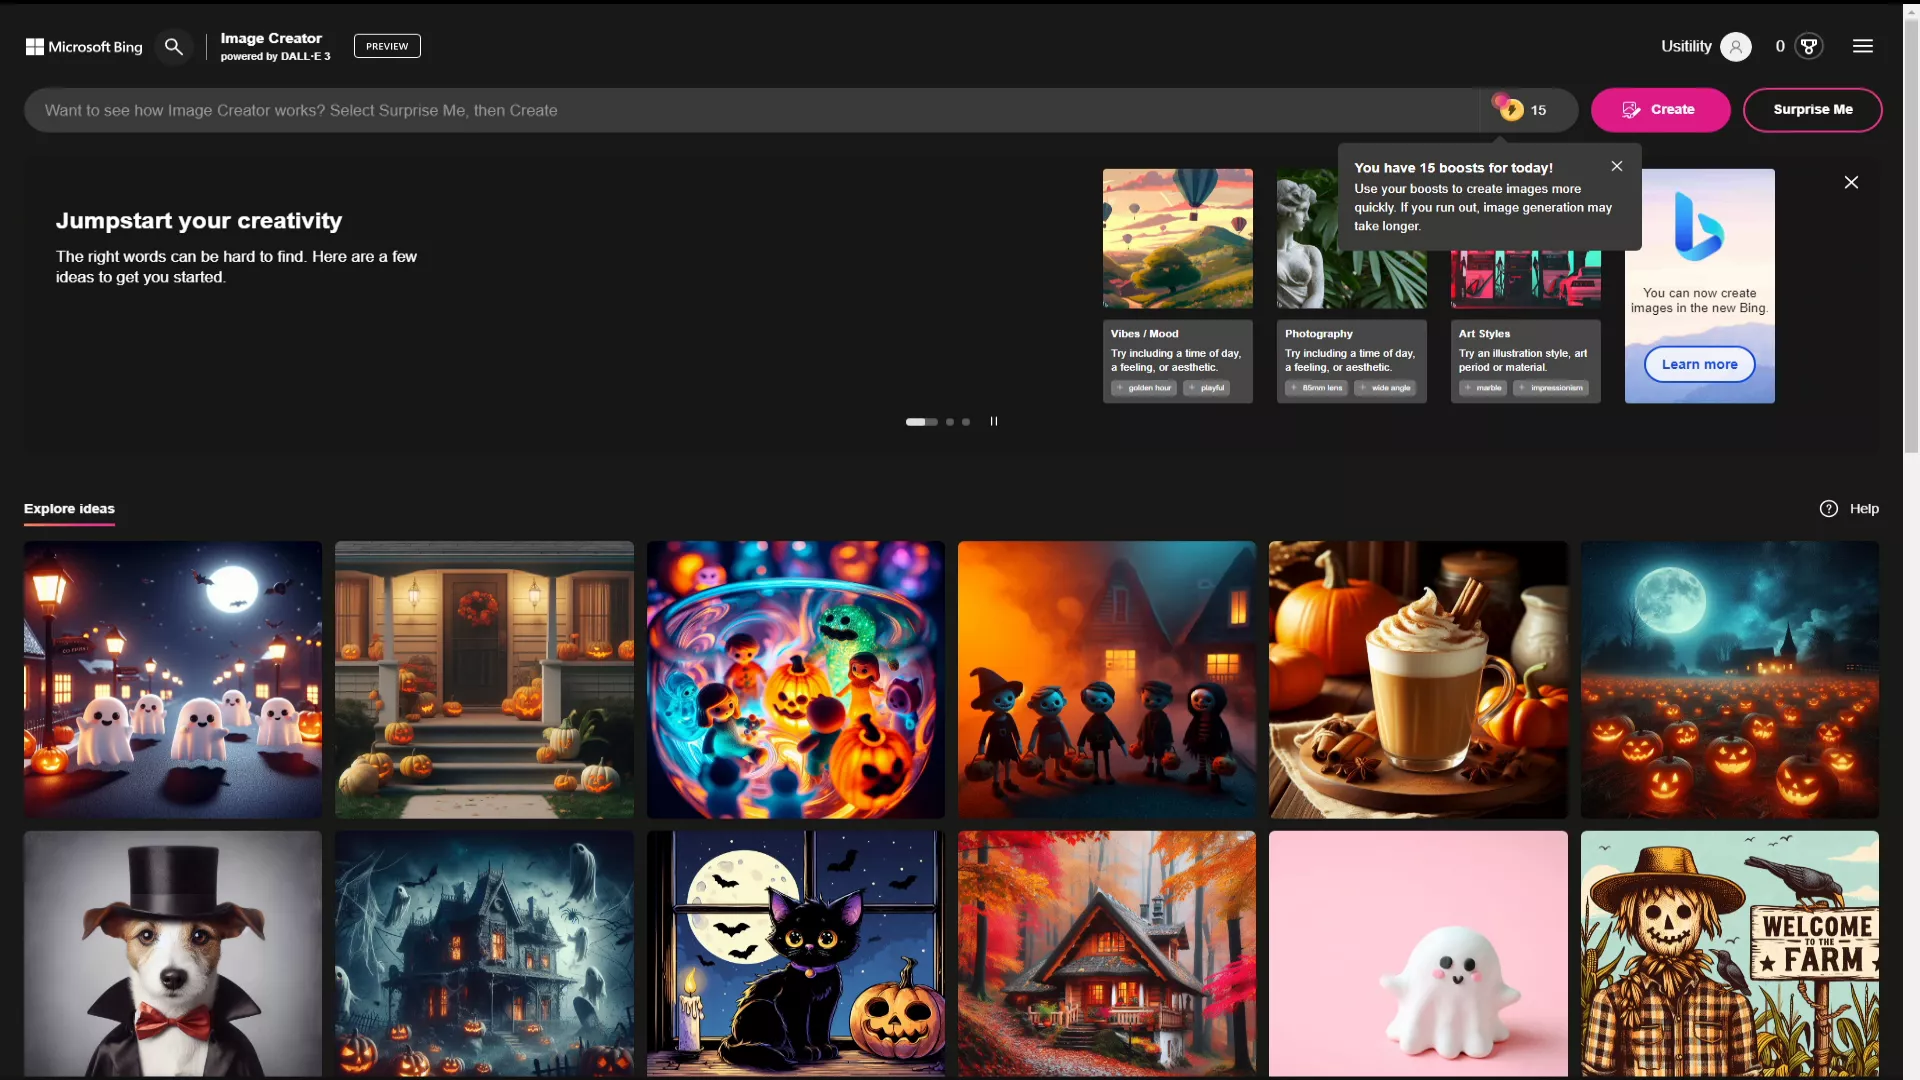
Task: Focus the image prompt input field
Action: click(x=750, y=110)
